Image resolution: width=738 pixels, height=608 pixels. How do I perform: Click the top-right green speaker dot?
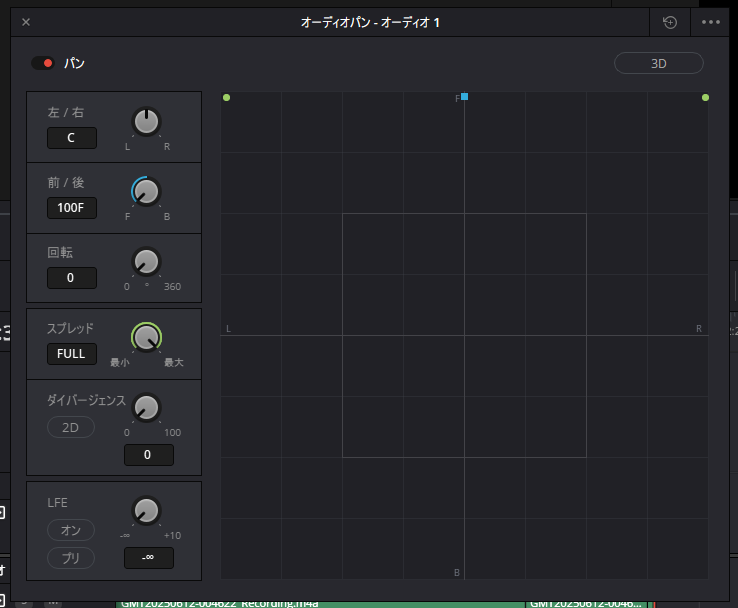click(705, 97)
